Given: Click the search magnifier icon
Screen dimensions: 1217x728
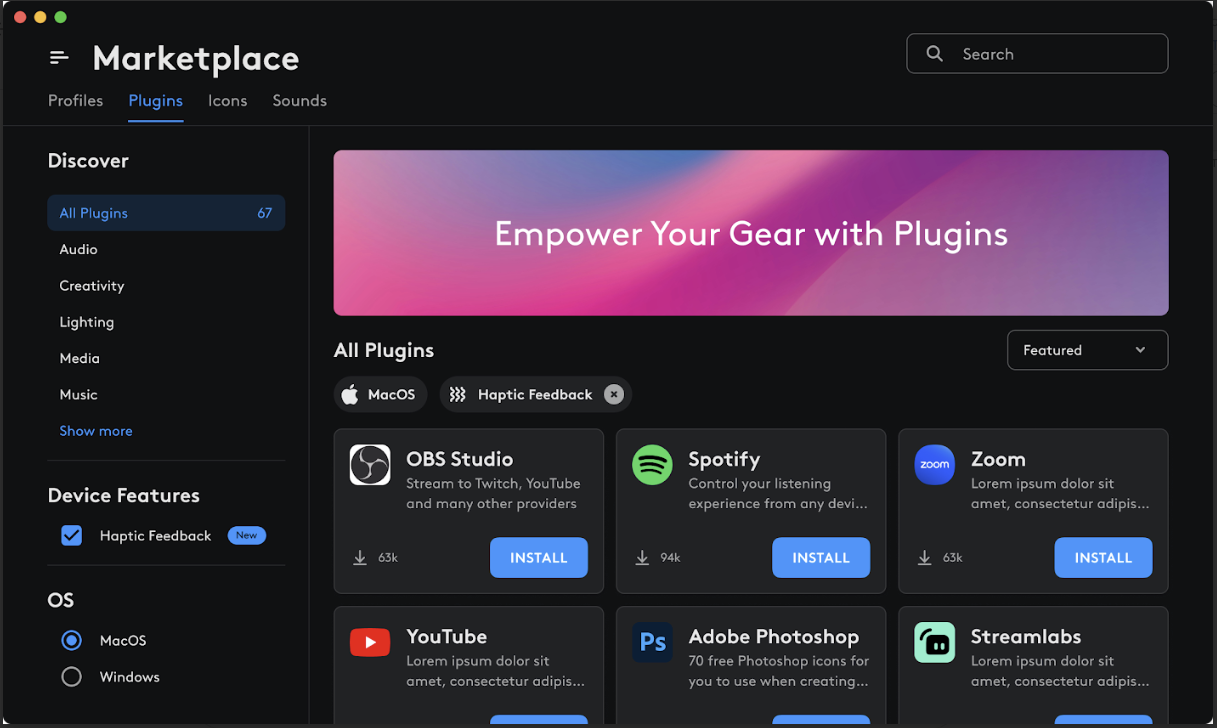Looking at the screenshot, I should click(x=934, y=53).
